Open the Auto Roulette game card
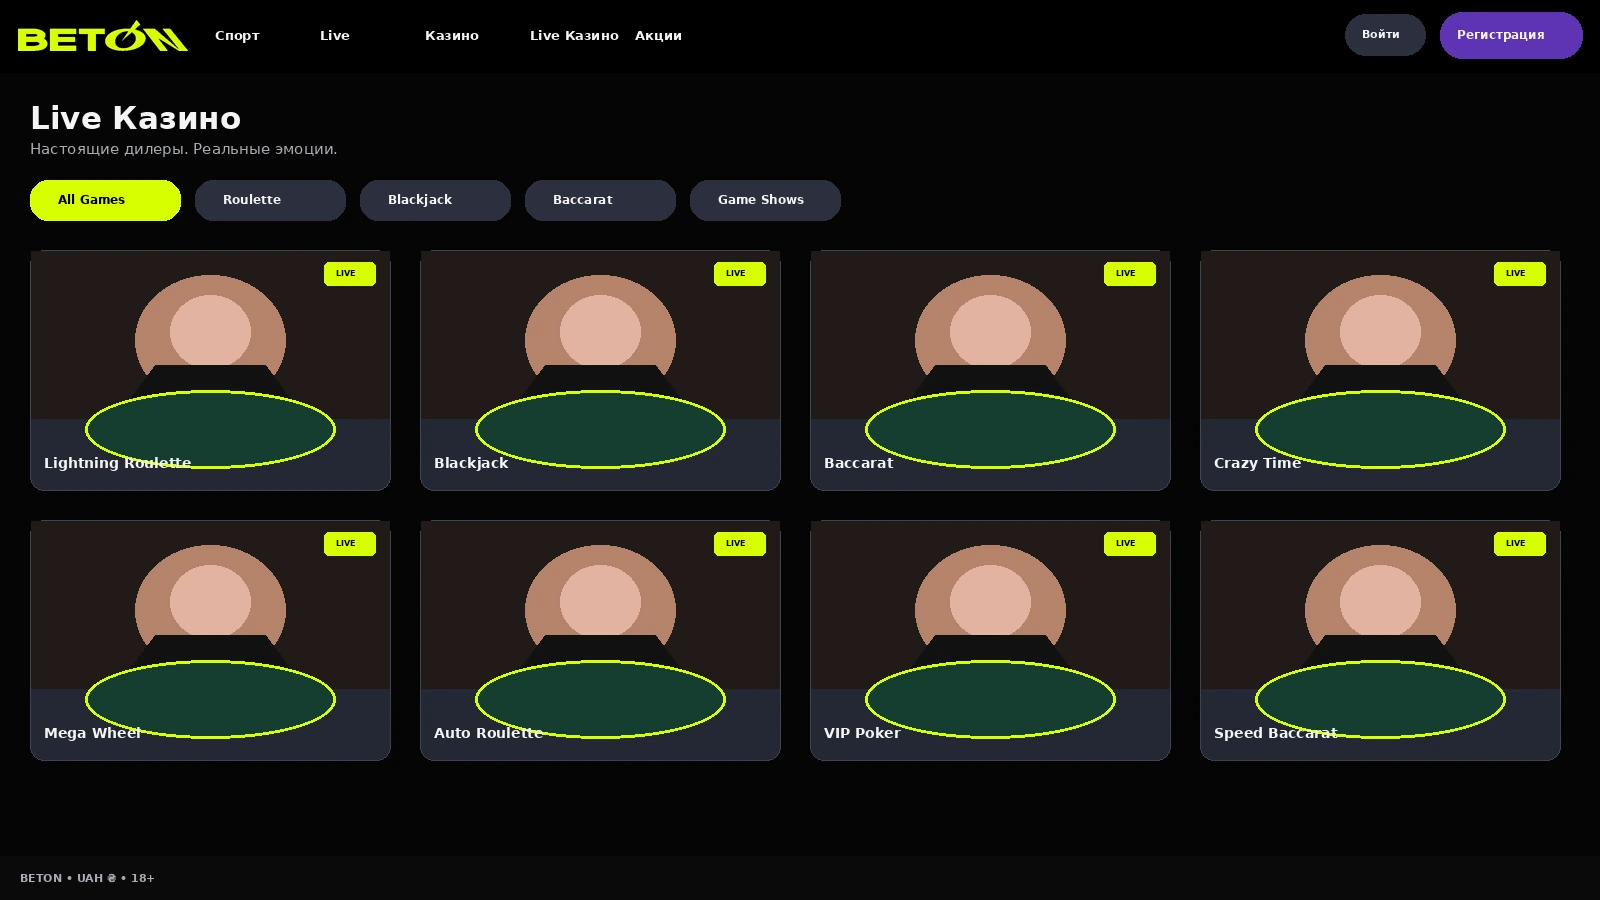Screen dimensions: 1600x900 tap(600, 640)
